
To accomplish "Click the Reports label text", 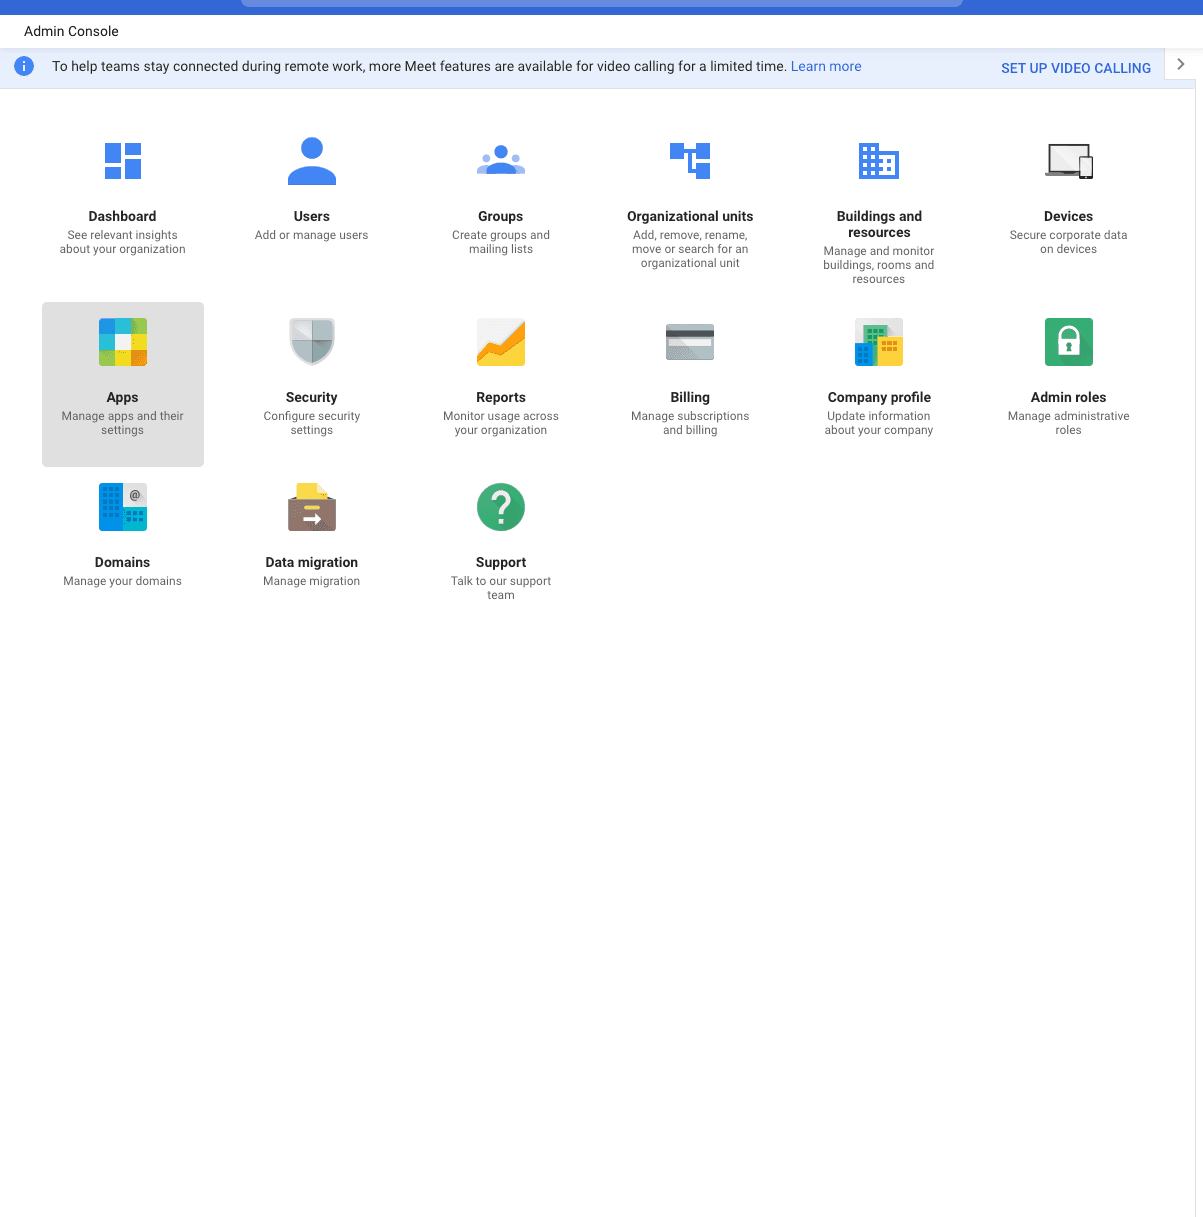I will coord(501,397).
